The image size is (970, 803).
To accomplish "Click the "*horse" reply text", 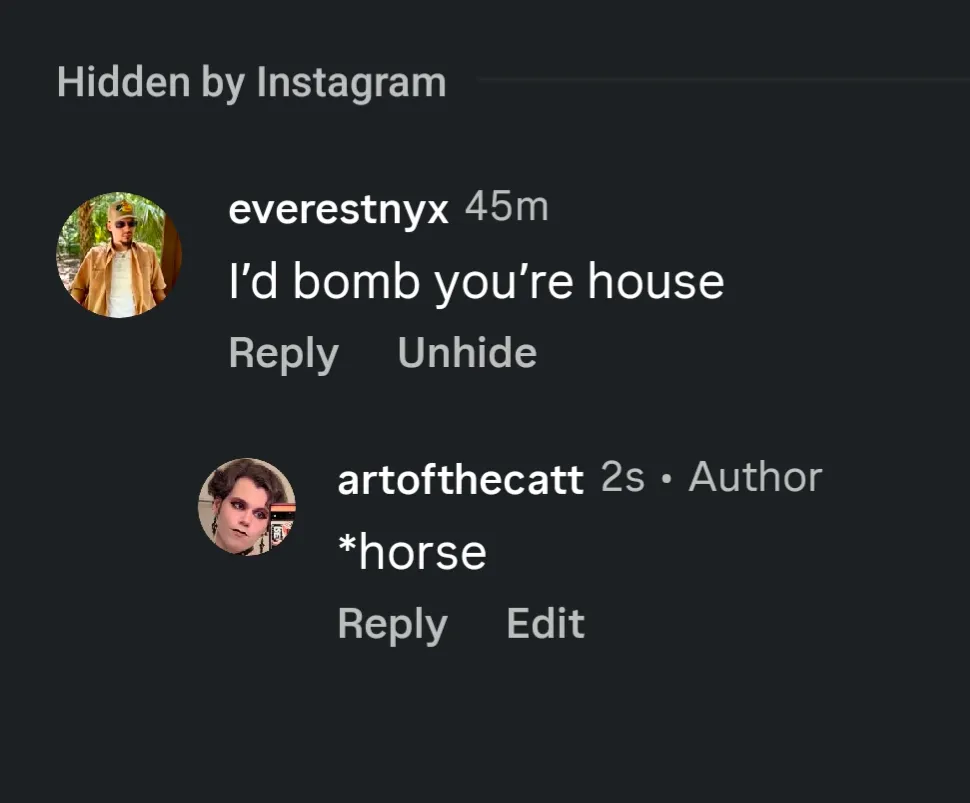I will tap(413, 552).
